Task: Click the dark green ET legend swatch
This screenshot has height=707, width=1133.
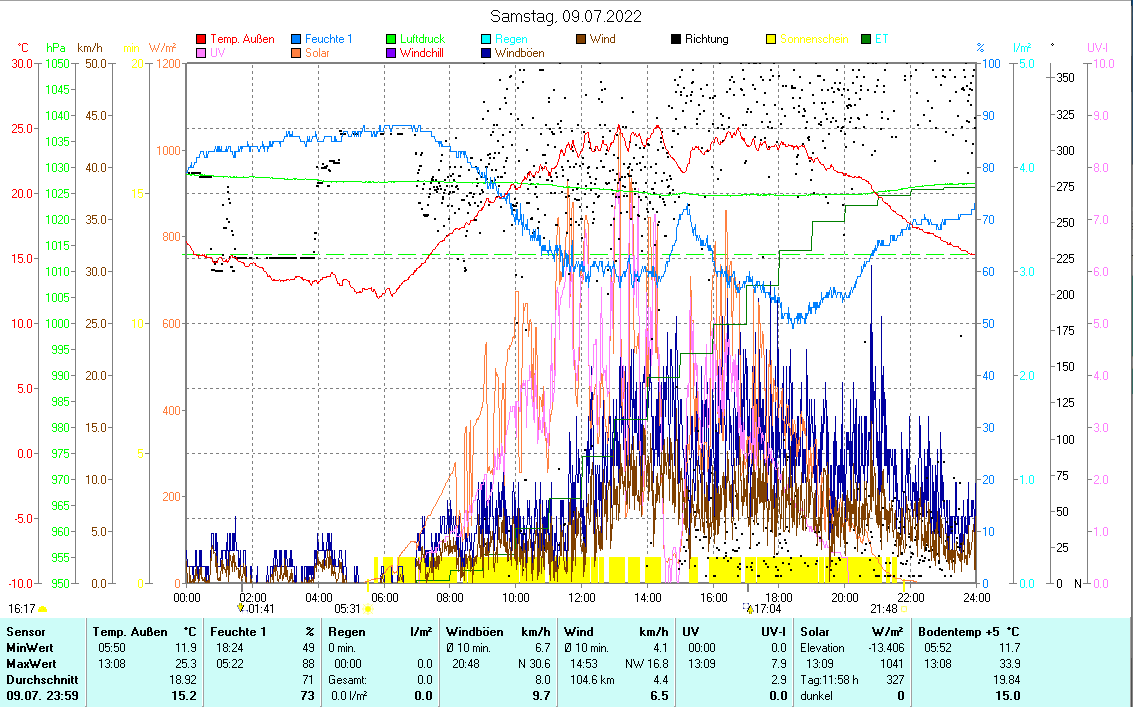Action: tap(866, 40)
